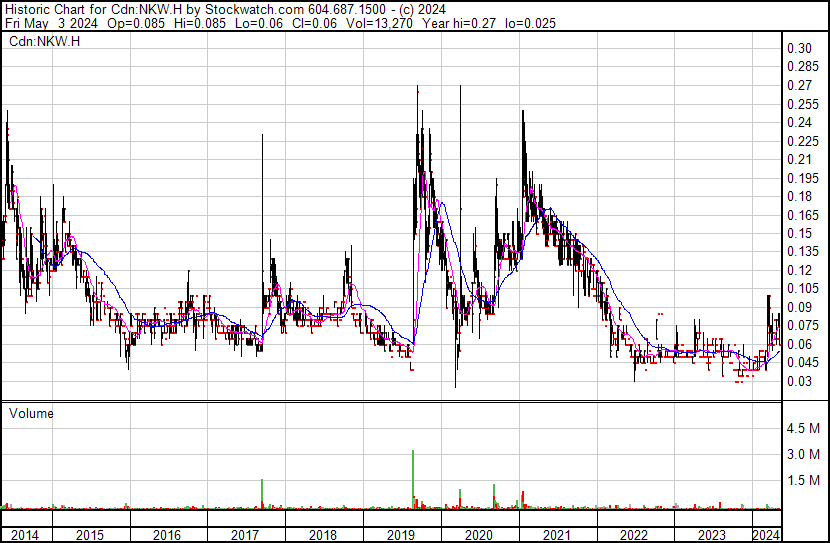Image resolution: width=830 pixels, height=543 pixels.
Task: Click the 0.24 price axis label
Action: click(x=799, y=122)
